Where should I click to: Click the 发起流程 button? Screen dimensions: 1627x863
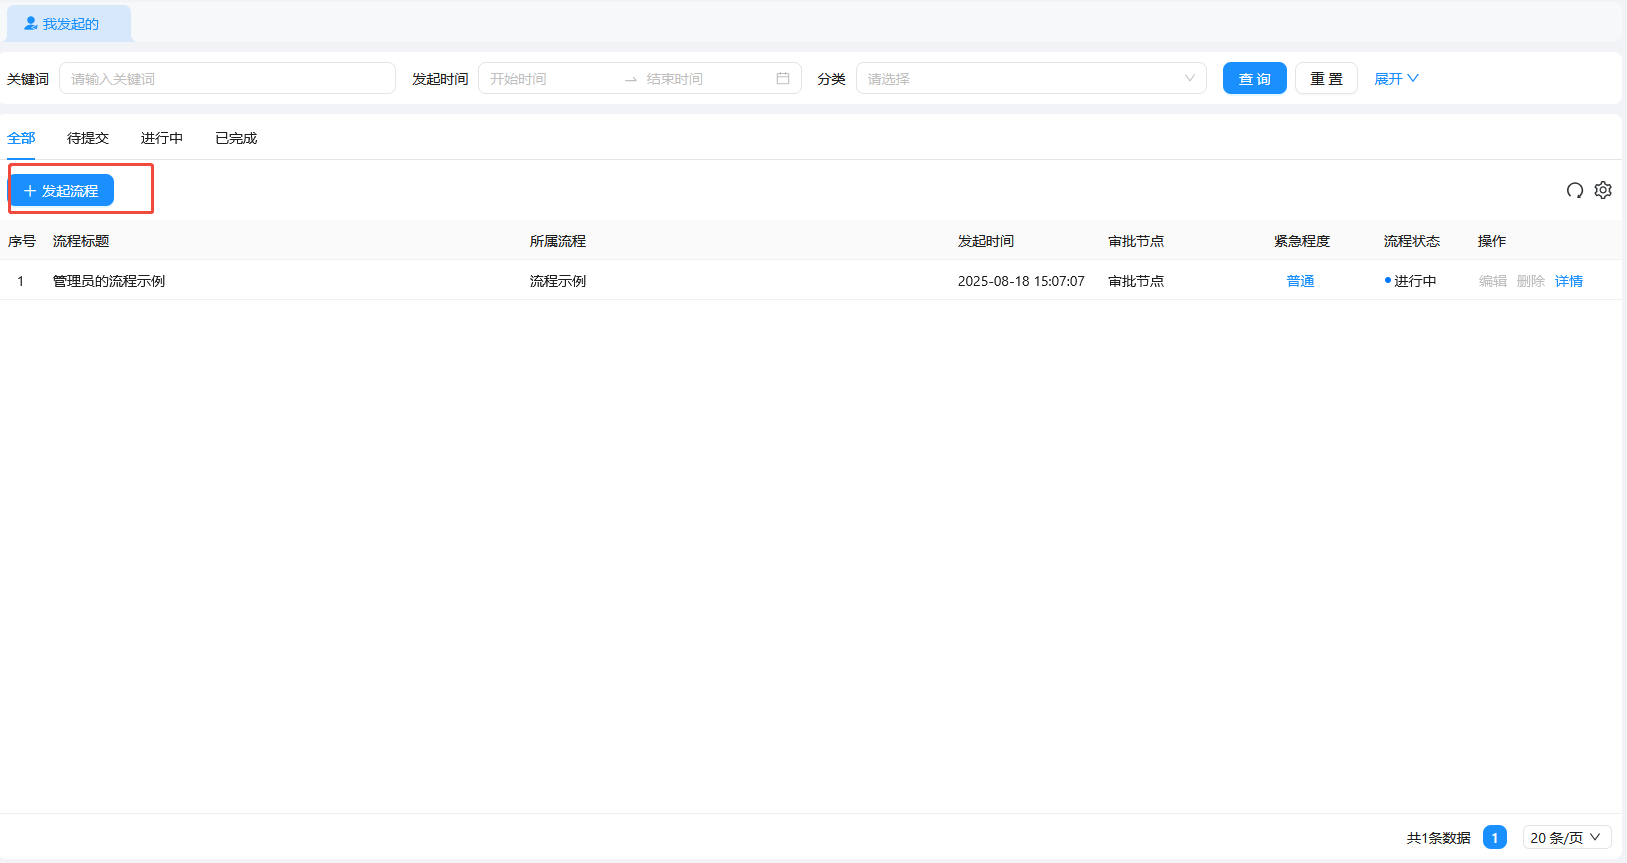point(62,190)
